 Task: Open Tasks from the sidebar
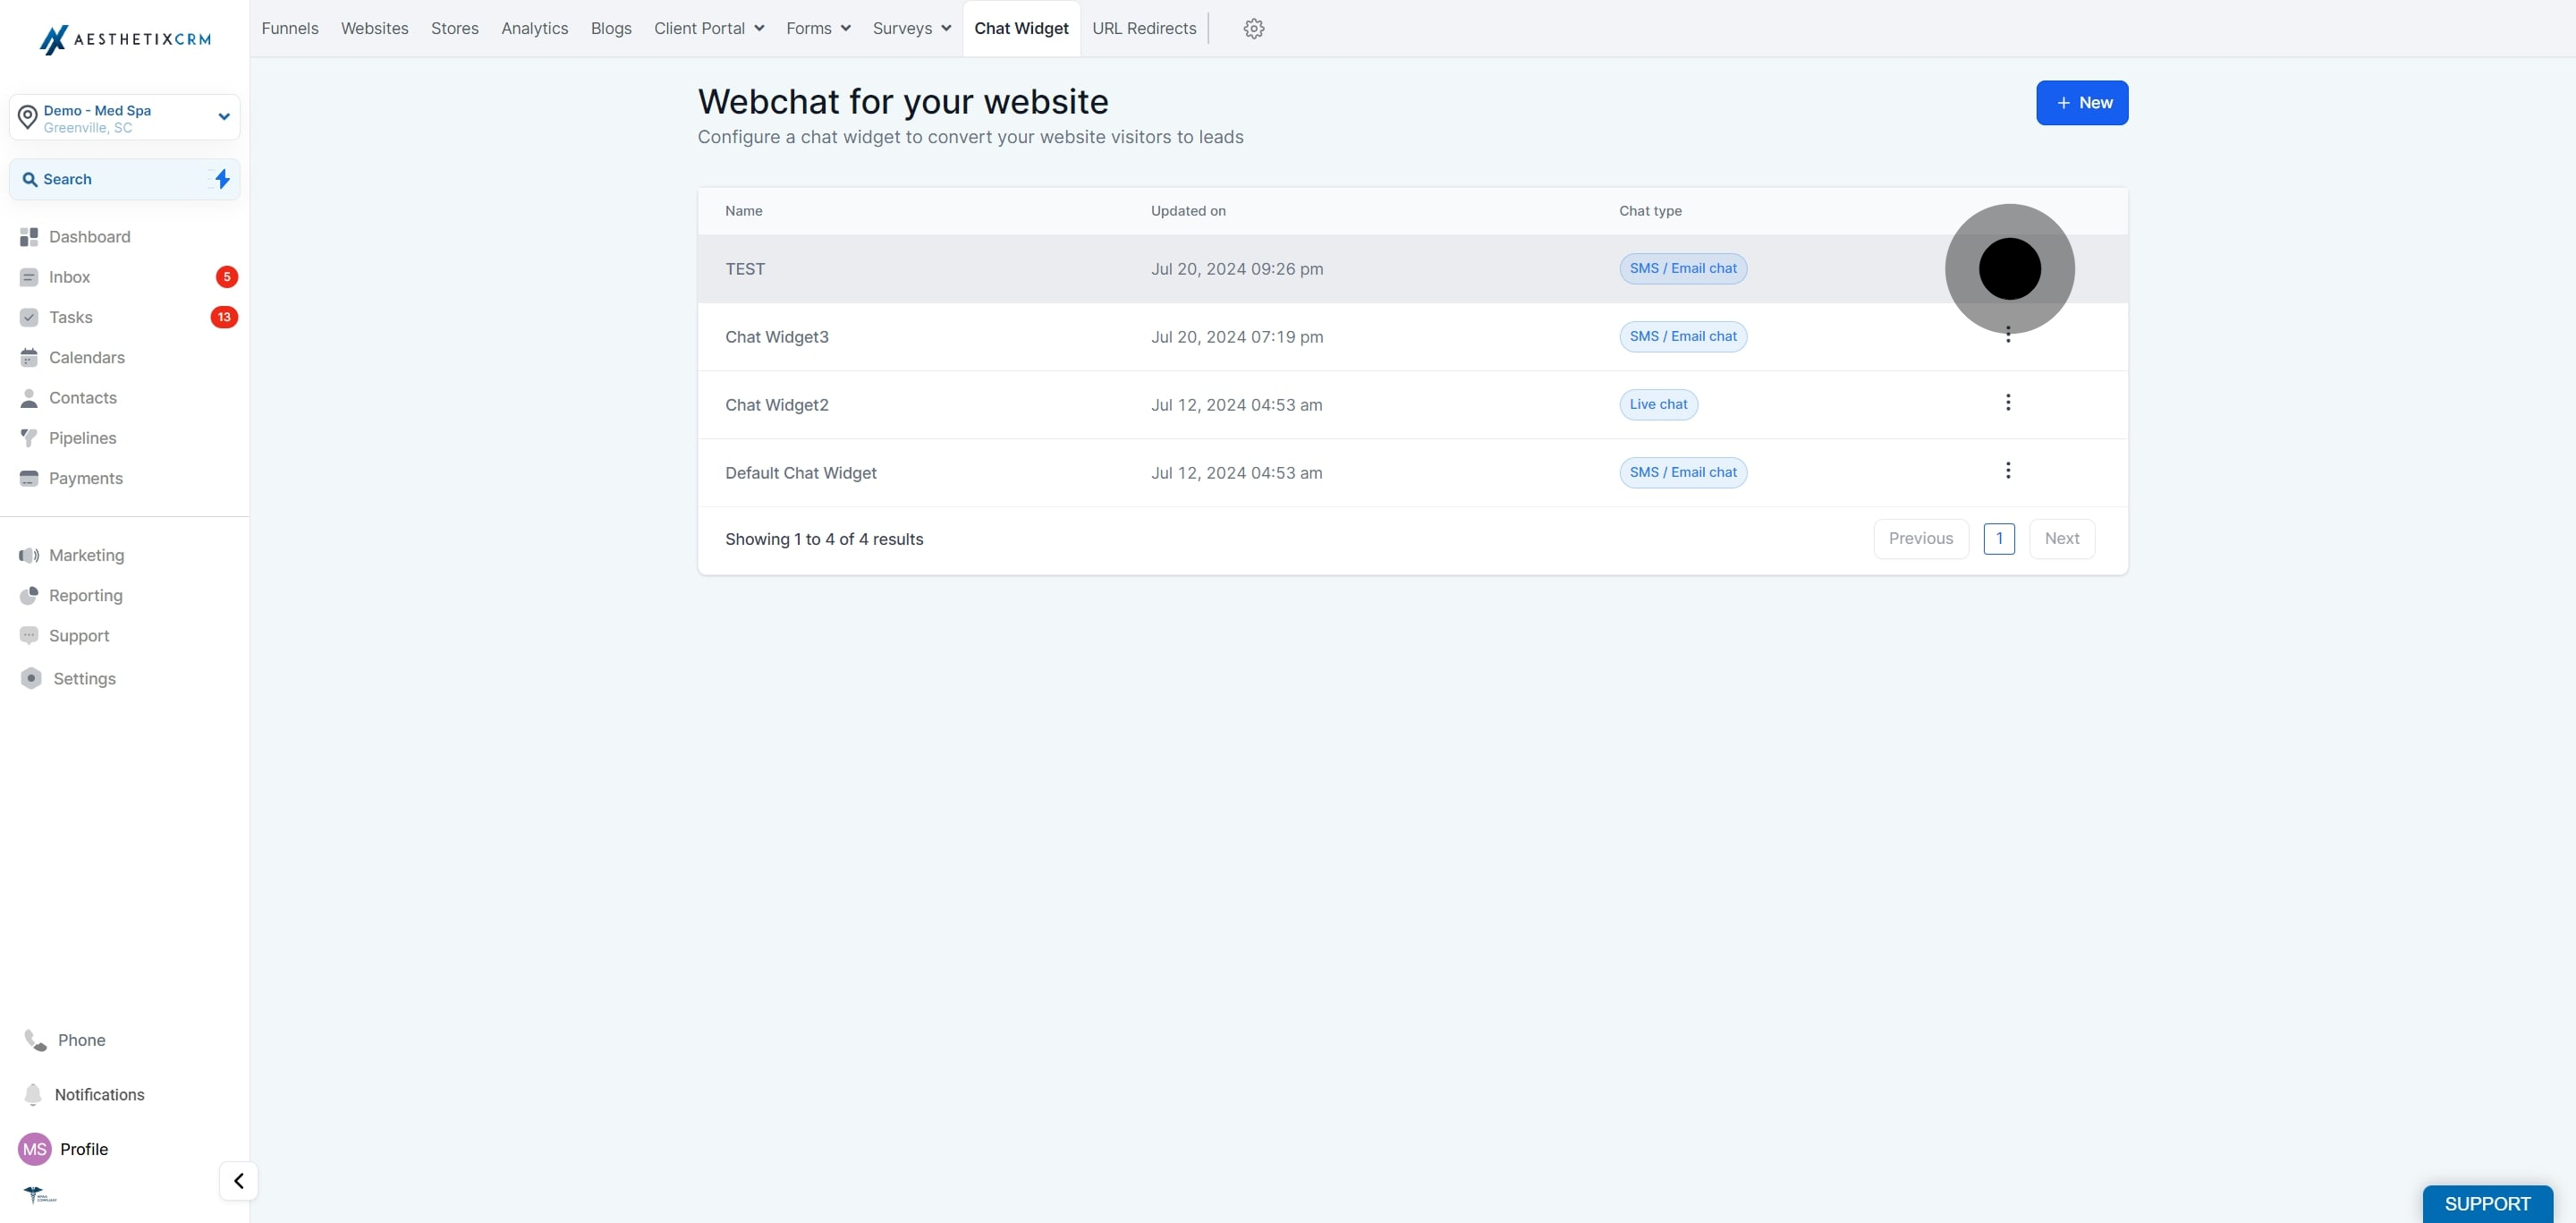(x=70, y=317)
